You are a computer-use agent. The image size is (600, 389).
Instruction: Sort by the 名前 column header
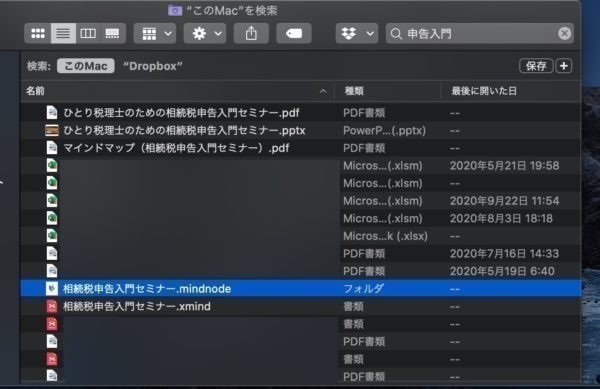(177, 91)
